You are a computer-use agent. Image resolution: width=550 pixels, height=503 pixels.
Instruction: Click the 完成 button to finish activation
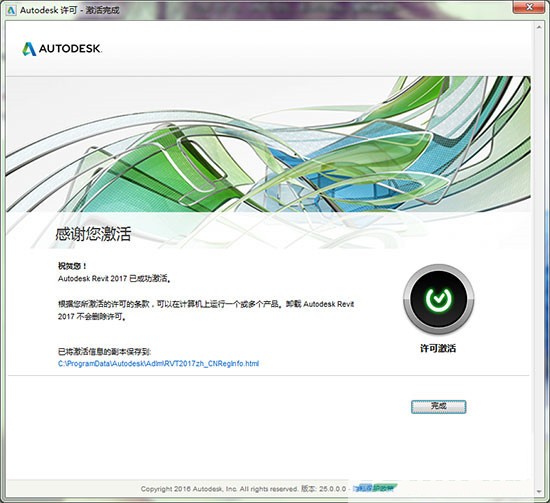[x=438, y=407]
